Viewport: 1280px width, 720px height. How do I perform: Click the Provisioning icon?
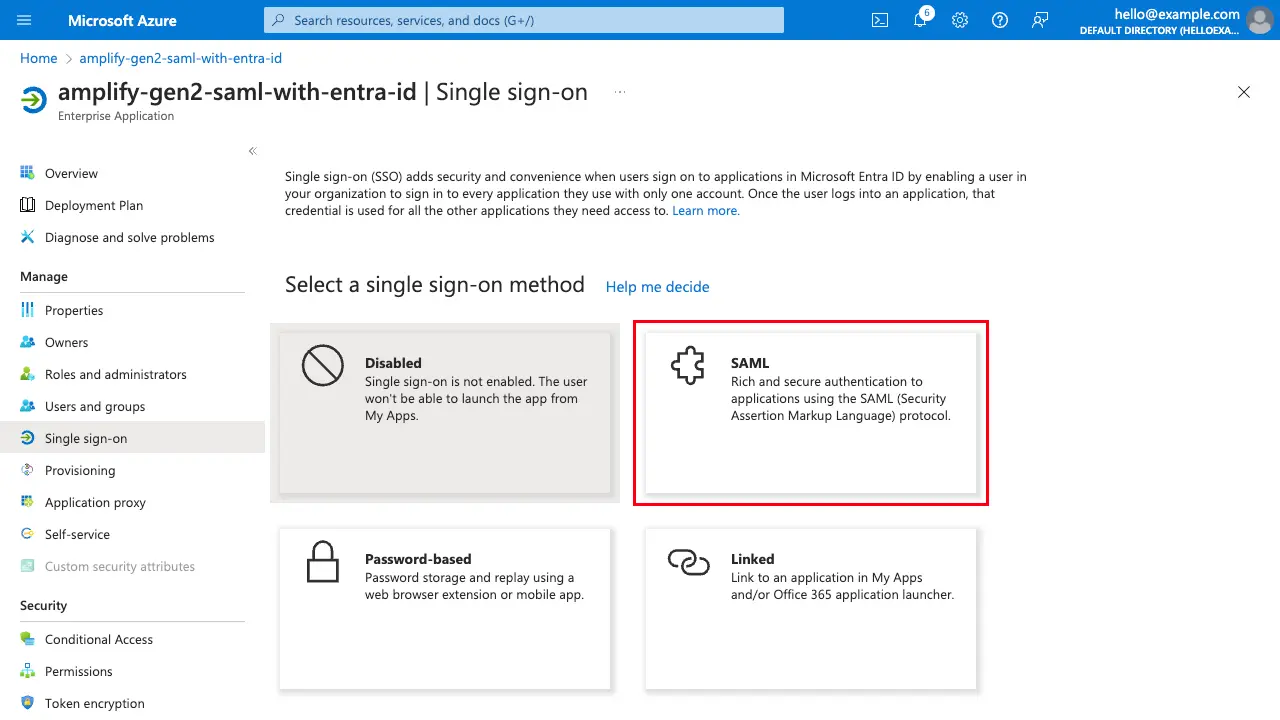[x=28, y=470]
